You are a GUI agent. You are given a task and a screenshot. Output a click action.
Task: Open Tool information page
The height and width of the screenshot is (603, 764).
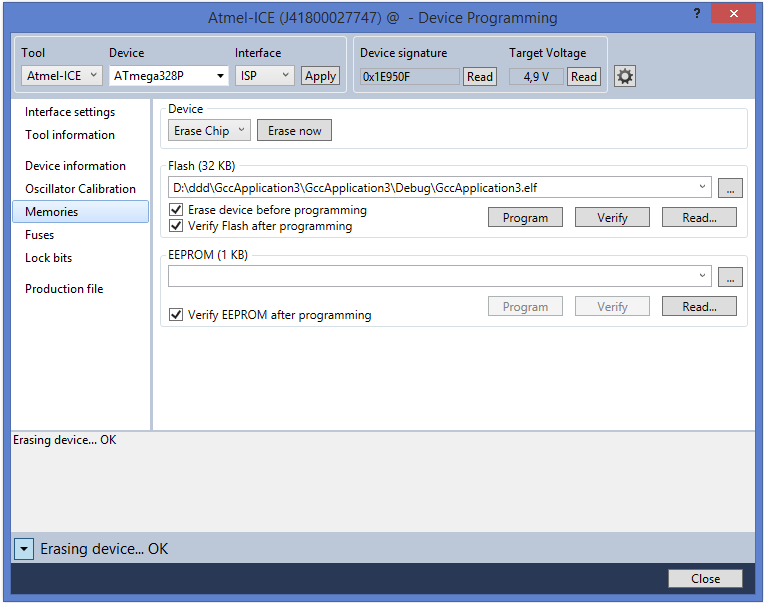point(70,135)
